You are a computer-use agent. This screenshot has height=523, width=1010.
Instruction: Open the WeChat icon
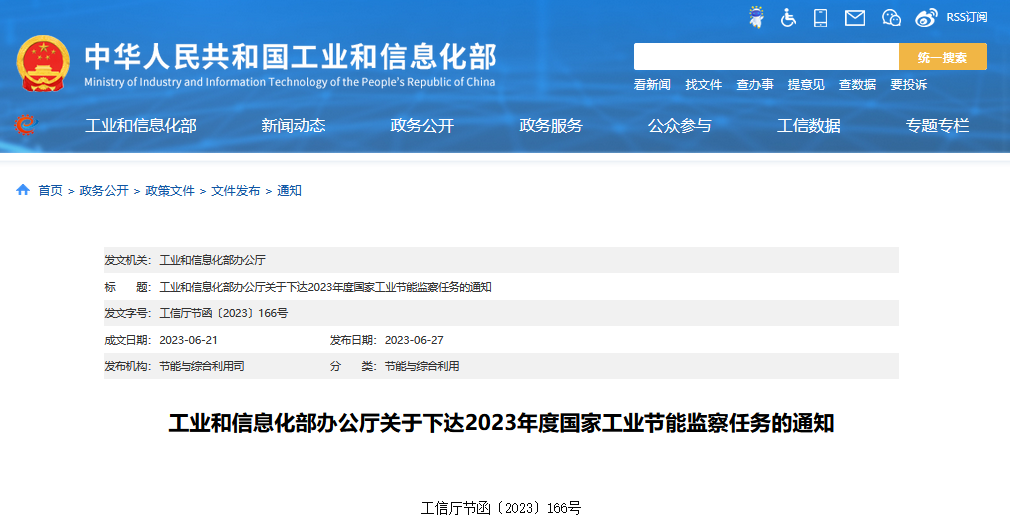pos(891,18)
